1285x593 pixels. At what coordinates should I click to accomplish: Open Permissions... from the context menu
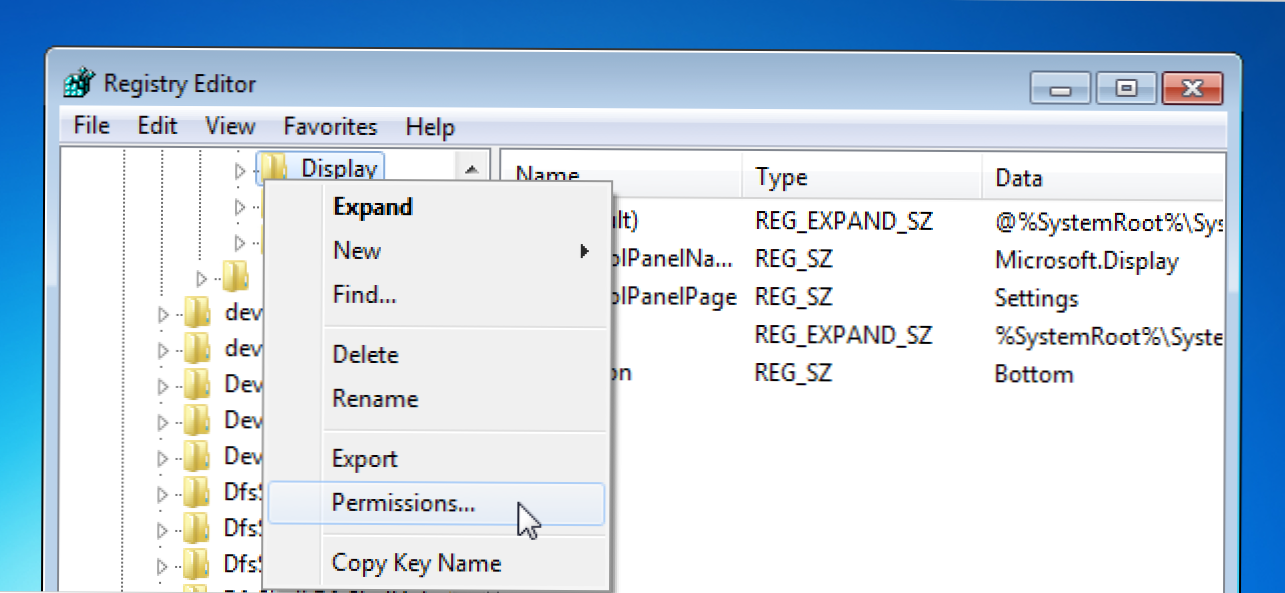coord(403,503)
